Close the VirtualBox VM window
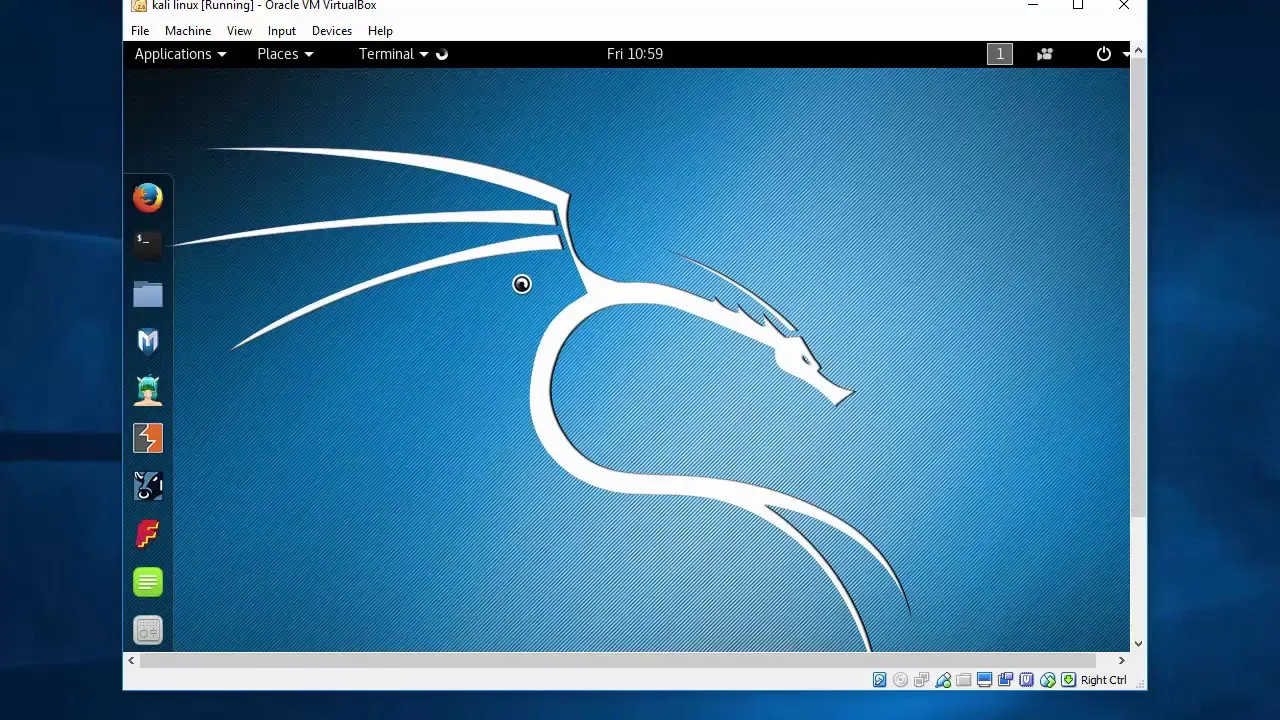 point(1124,6)
